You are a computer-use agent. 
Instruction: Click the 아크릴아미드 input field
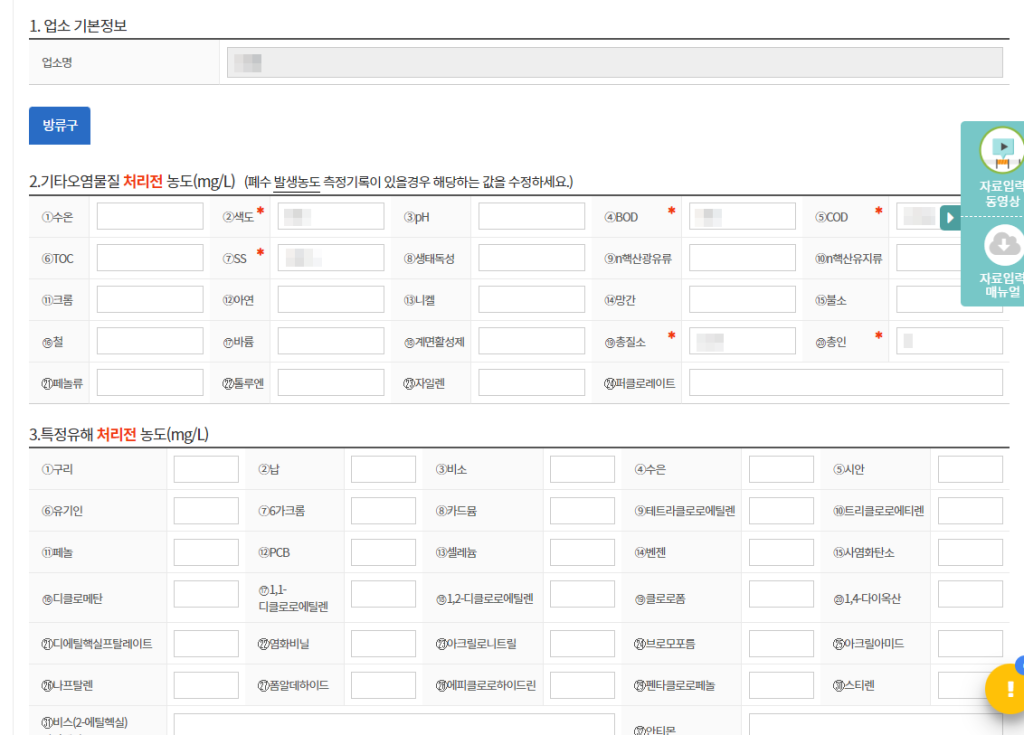[x=970, y=644]
